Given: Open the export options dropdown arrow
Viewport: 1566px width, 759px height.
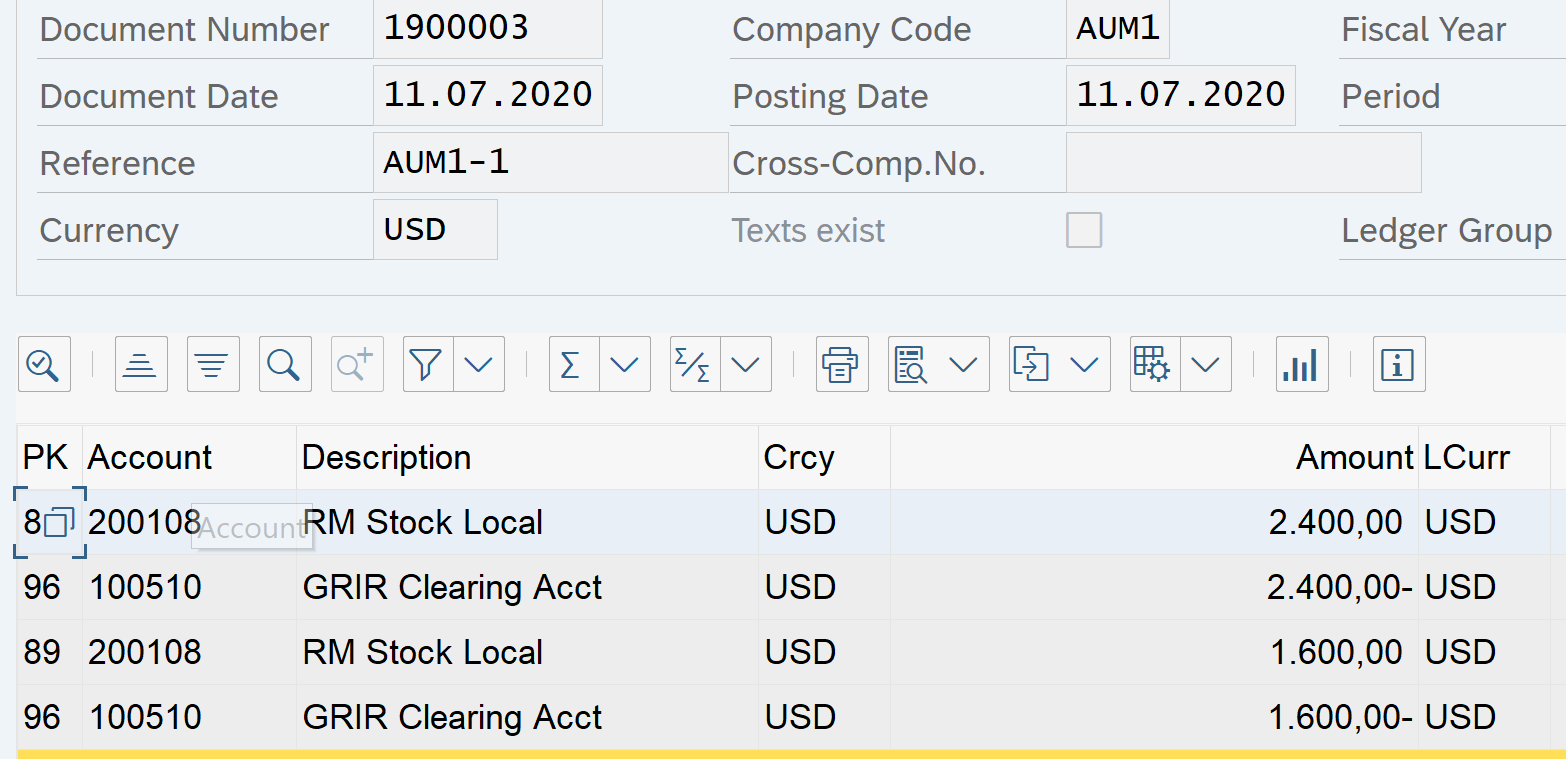Looking at the screenshot, I should tap(1084, 365).
